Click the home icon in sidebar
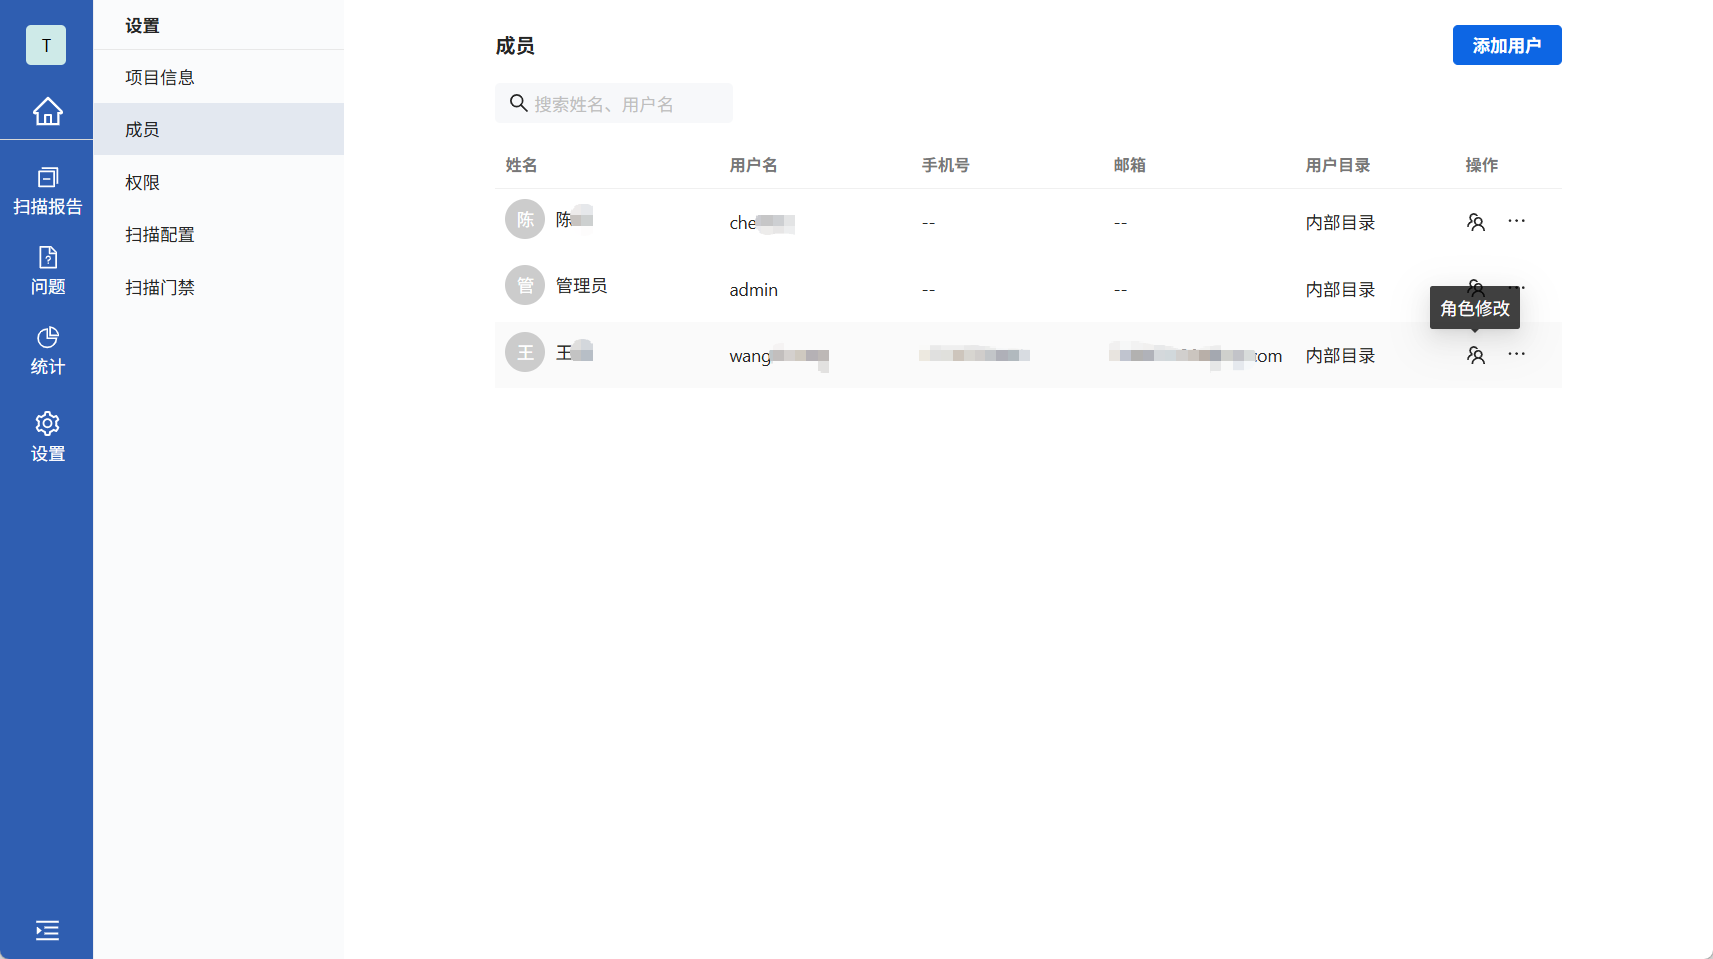1713x959 pixels. click(47, 112)
